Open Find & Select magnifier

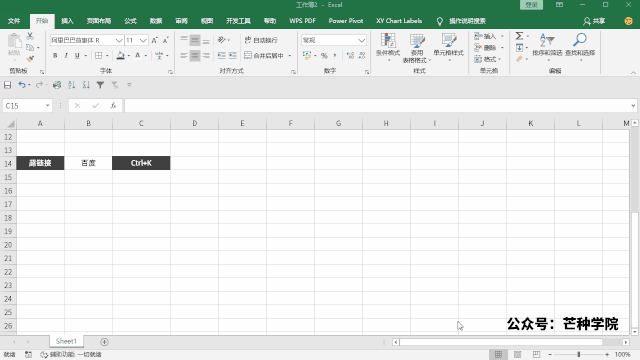pos(580,47)
